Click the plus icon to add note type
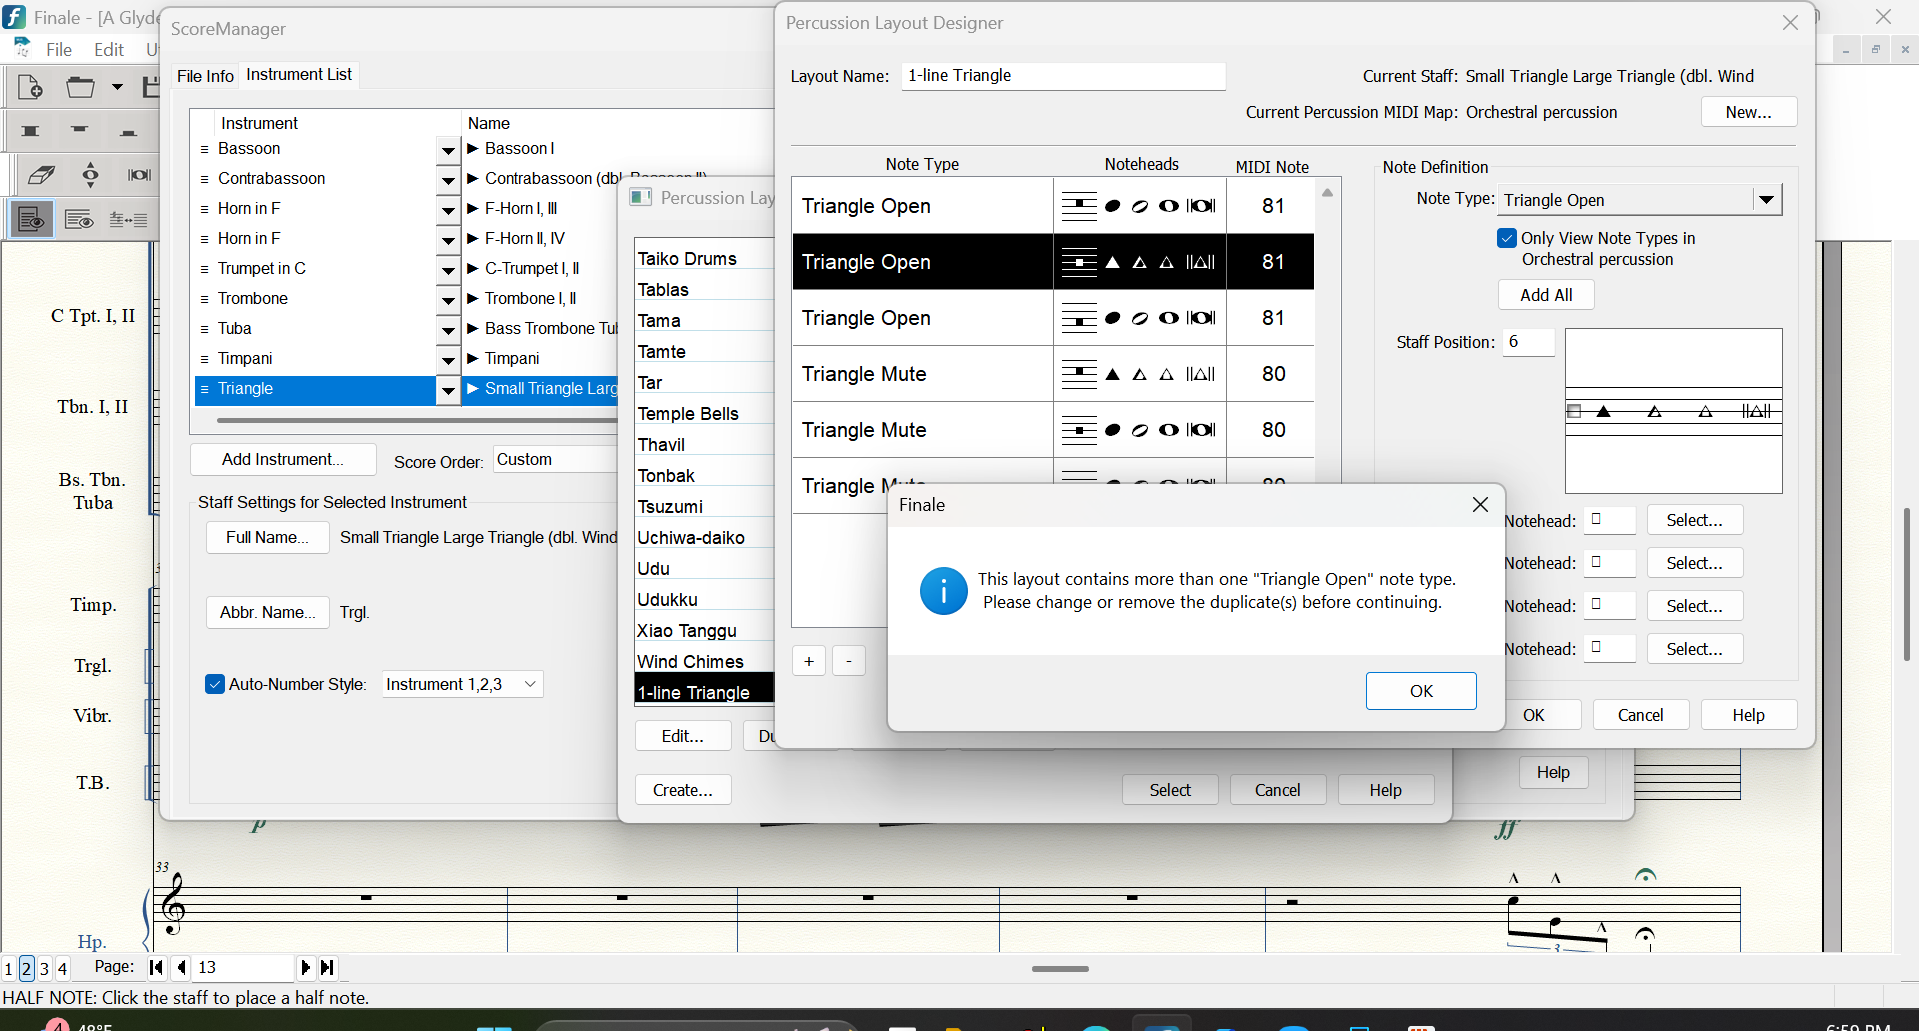Viewport: 1919px width, 1031px height. (x=808, y=661)
